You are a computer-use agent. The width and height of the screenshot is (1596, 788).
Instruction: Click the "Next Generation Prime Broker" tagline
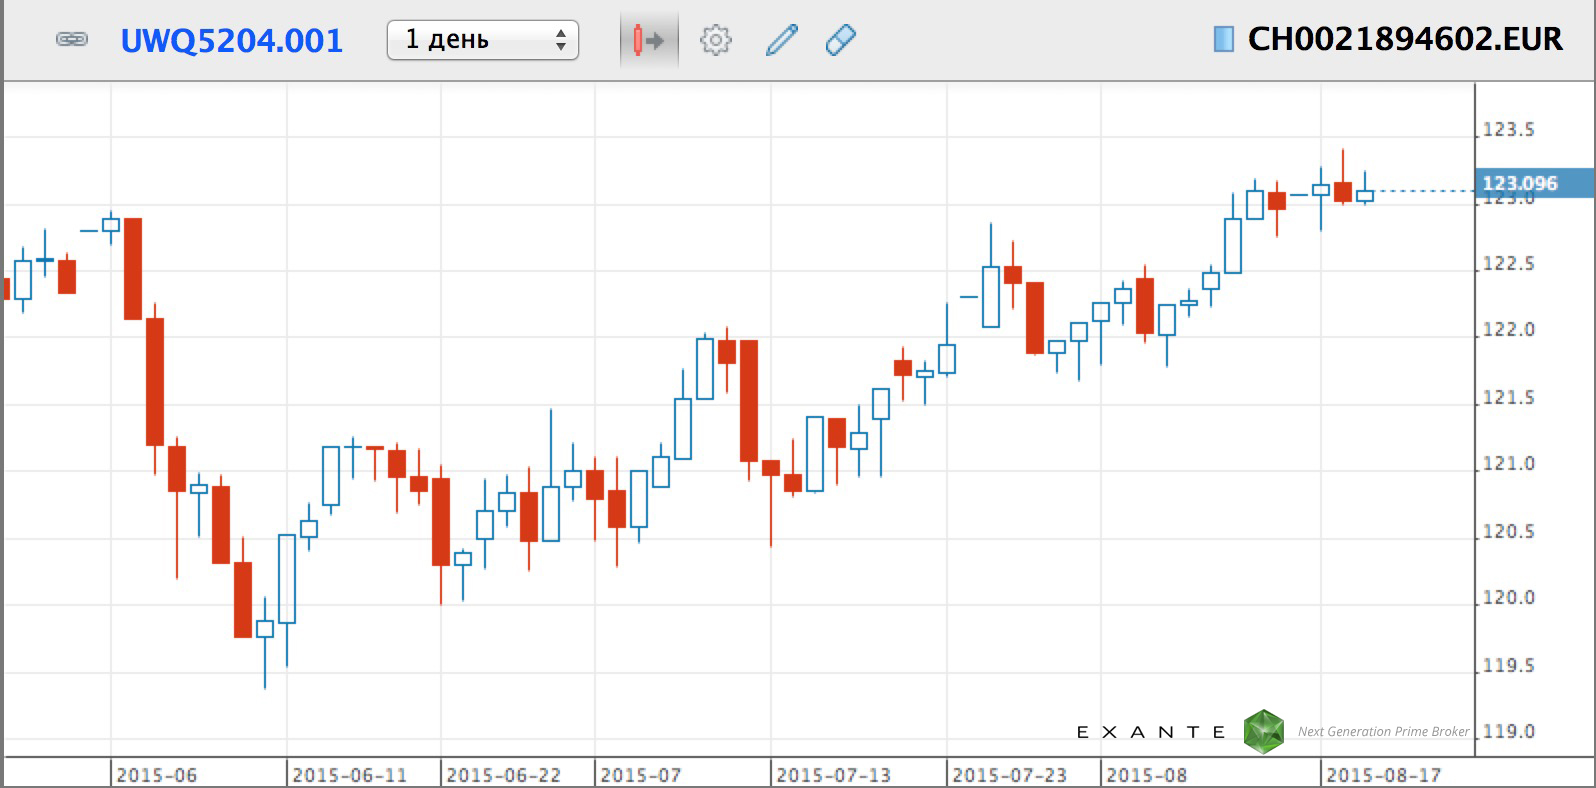click(1383, 732)
